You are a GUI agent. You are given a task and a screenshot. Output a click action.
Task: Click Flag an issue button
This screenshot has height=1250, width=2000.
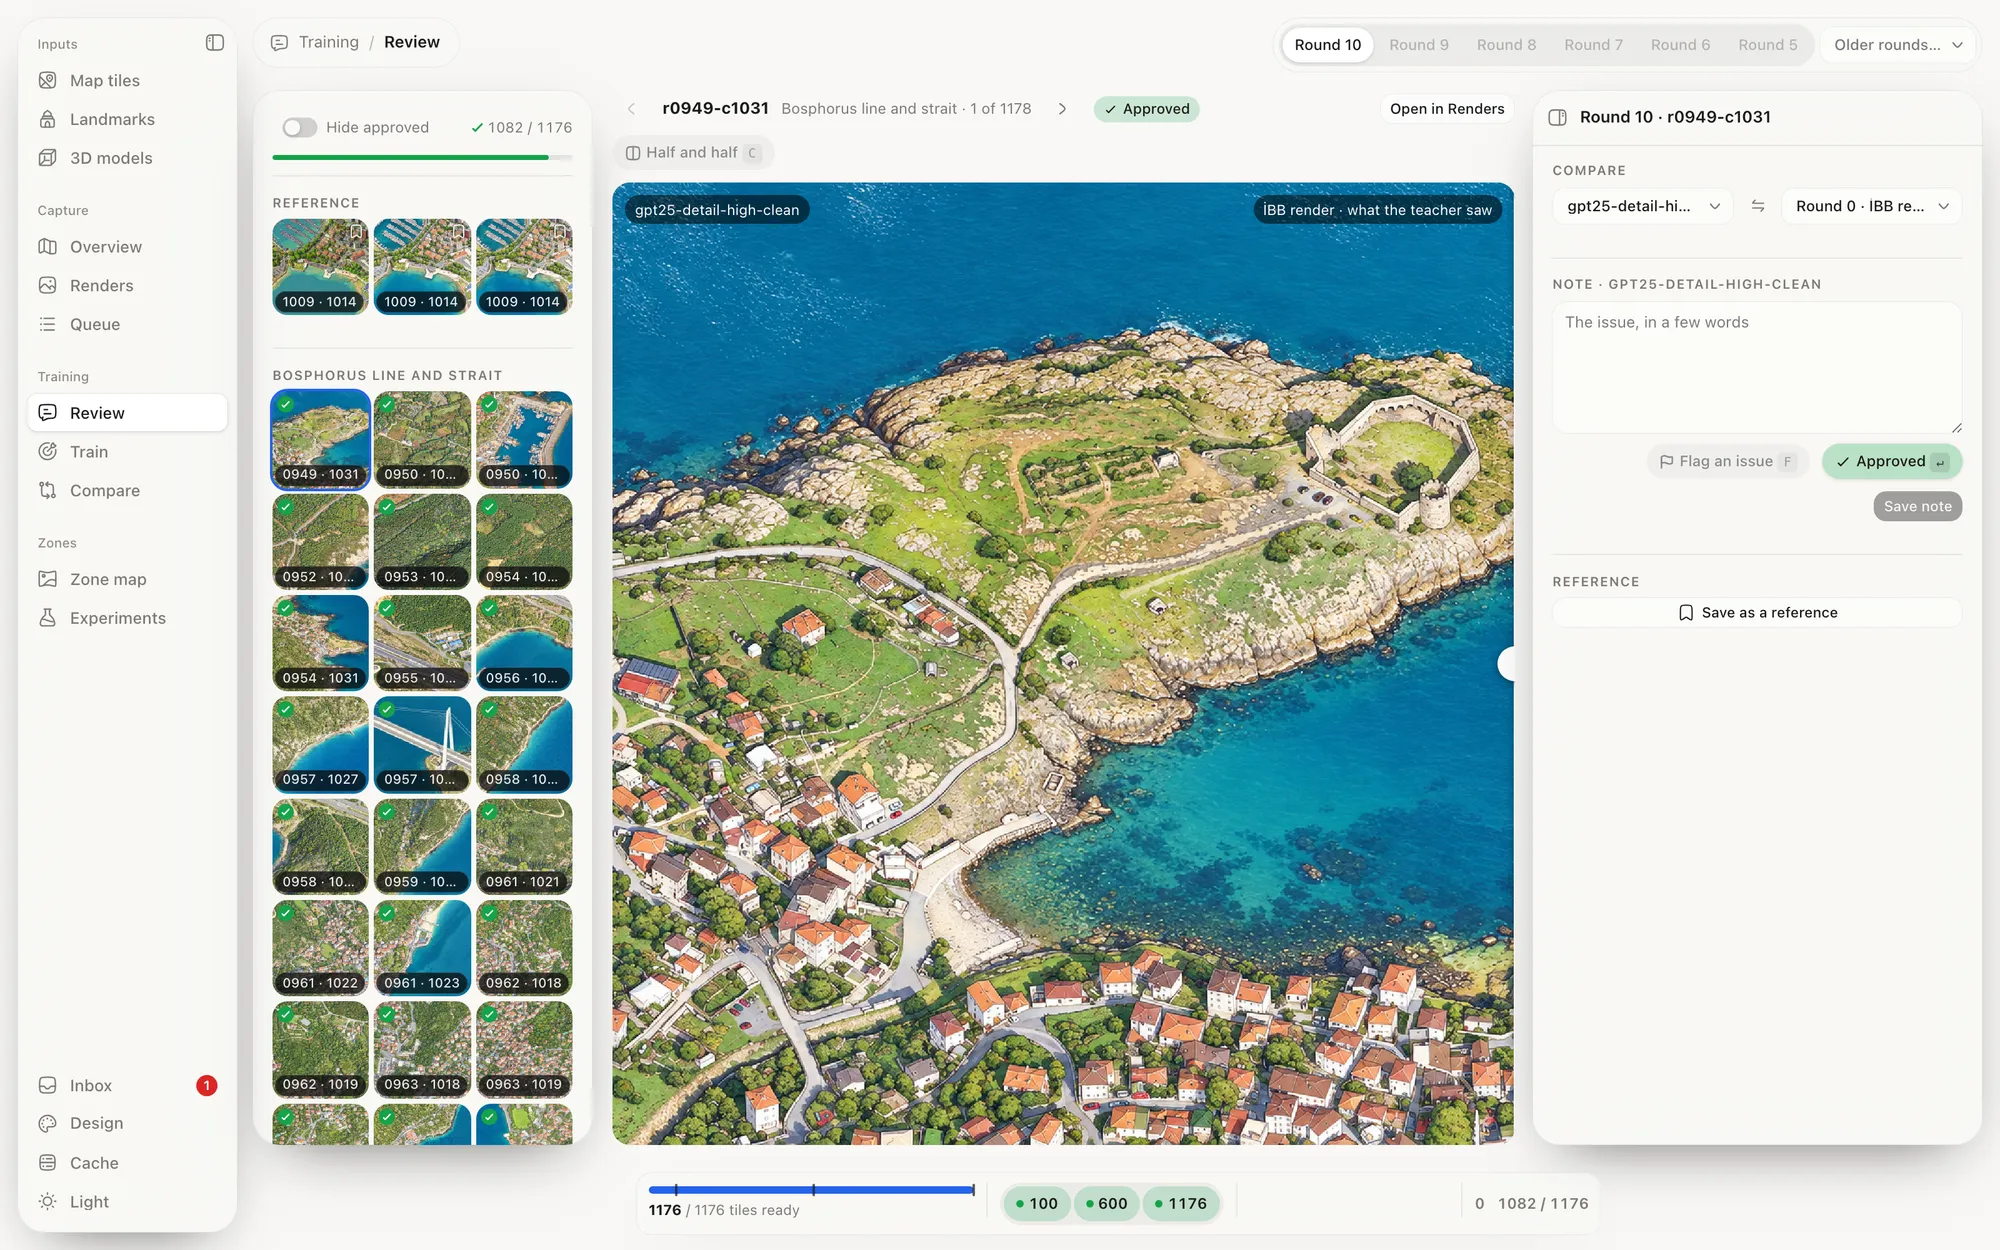1727,461
